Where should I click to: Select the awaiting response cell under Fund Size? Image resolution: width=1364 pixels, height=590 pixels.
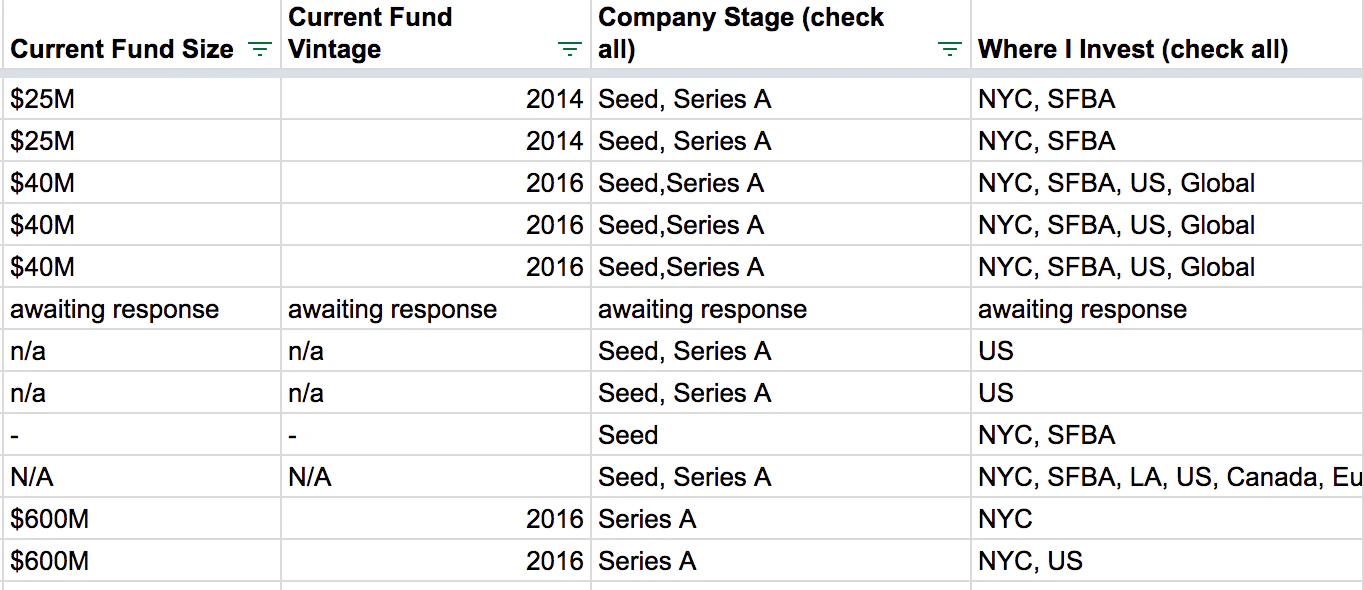pyautogui.click(x=113, y=309)
